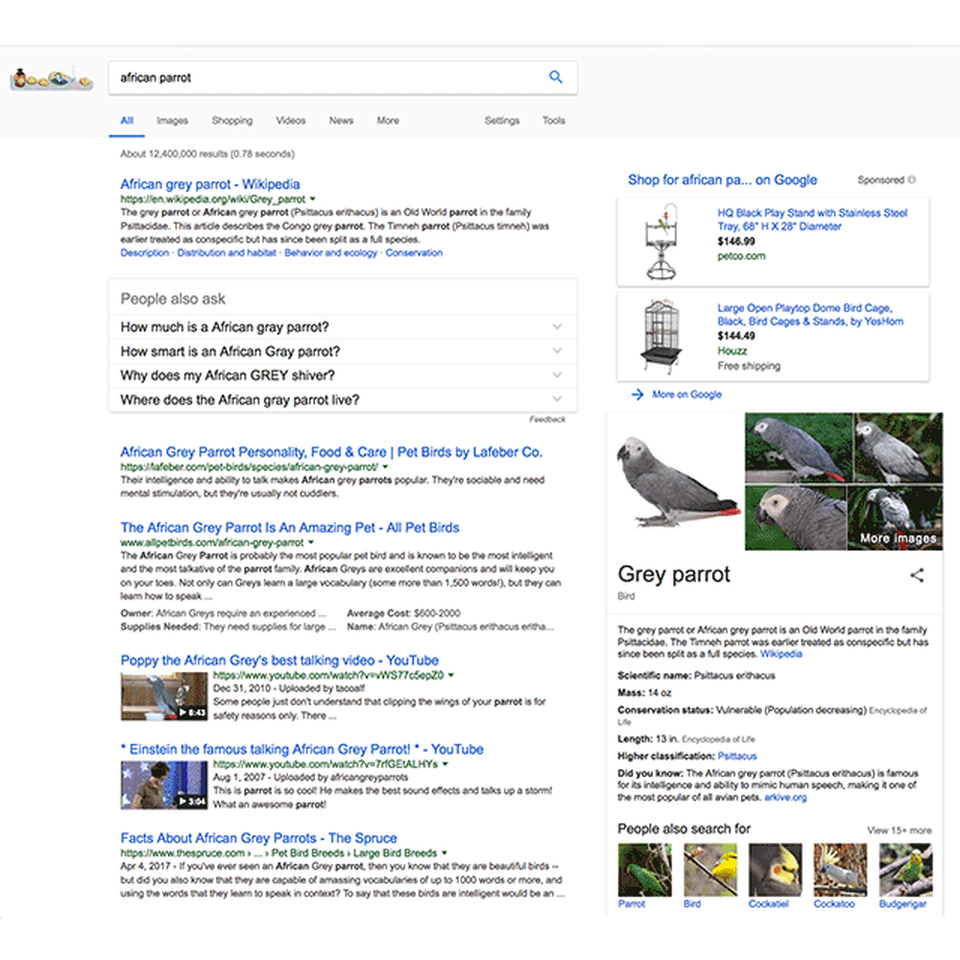Click the Behavior and ecology sitelink
Screen dimensions: 960x960
click(x=331, y=253)
